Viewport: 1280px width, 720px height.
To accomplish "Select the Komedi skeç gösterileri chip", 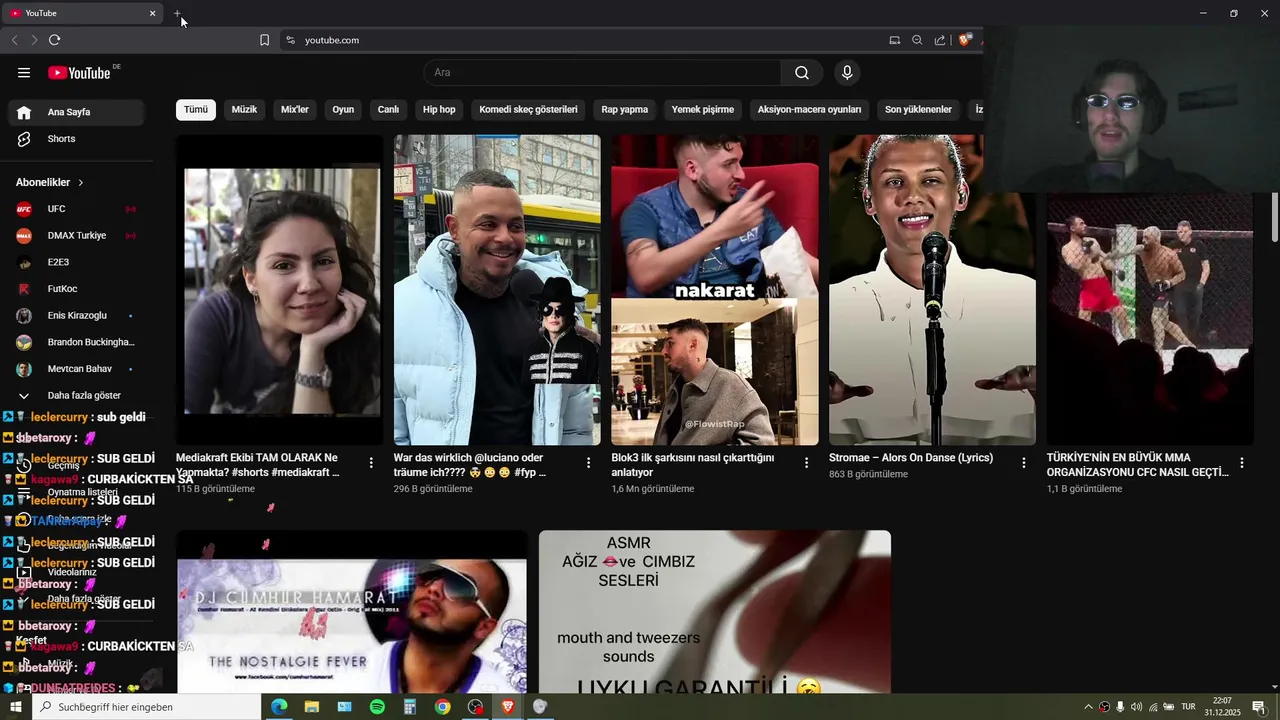I will [x=528, y=109].
